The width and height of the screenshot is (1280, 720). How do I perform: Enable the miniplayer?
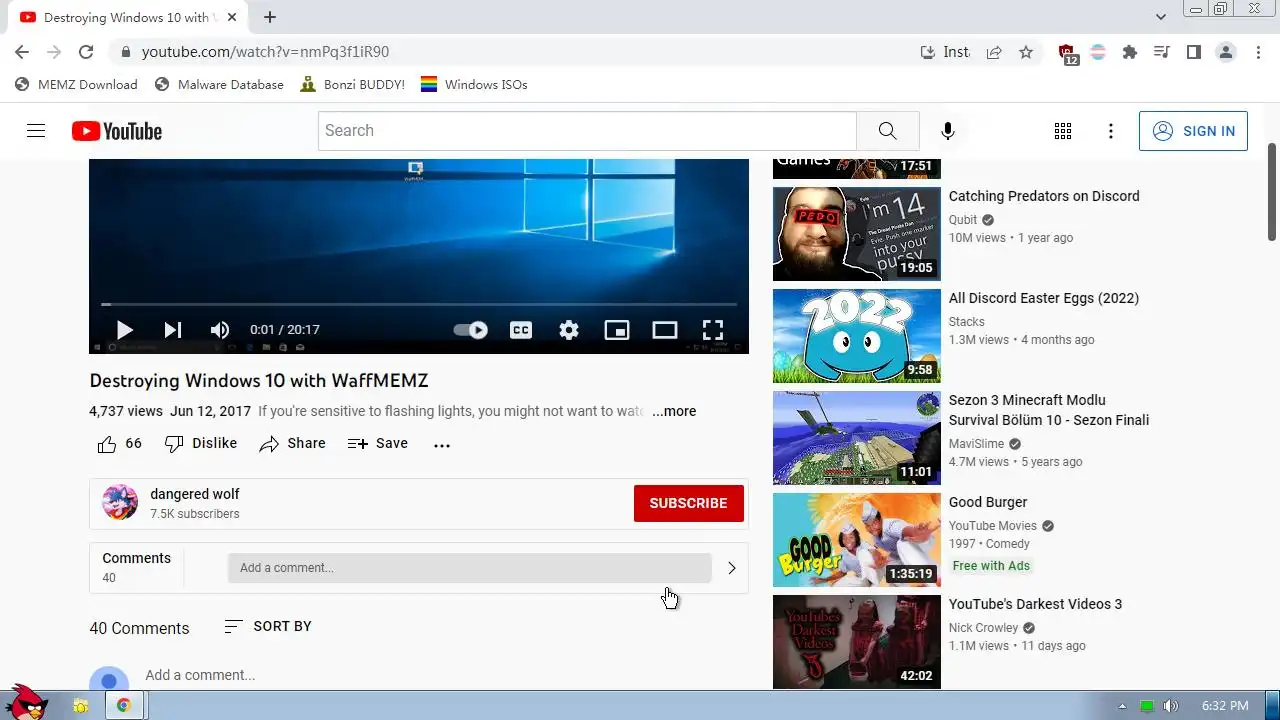click(x=617, y=330)
